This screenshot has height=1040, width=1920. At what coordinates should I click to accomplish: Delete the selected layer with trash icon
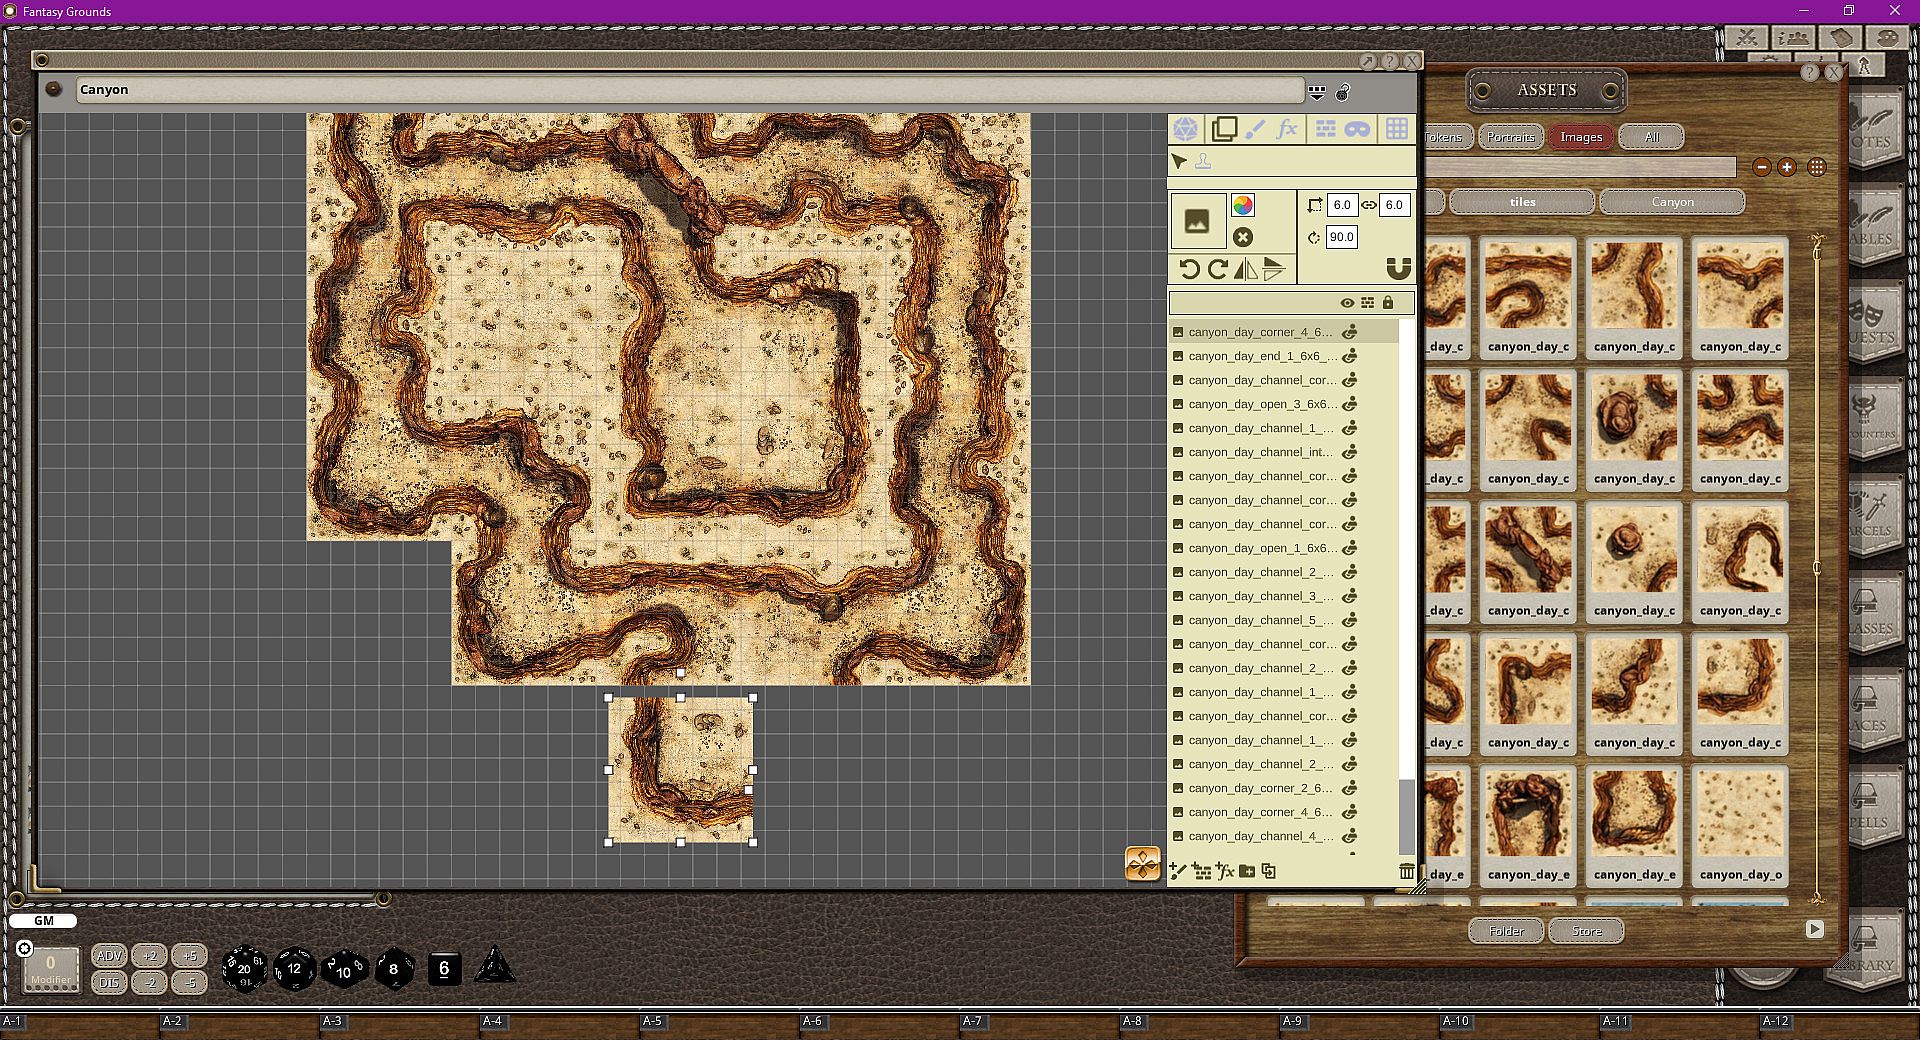pos(1407,872)
